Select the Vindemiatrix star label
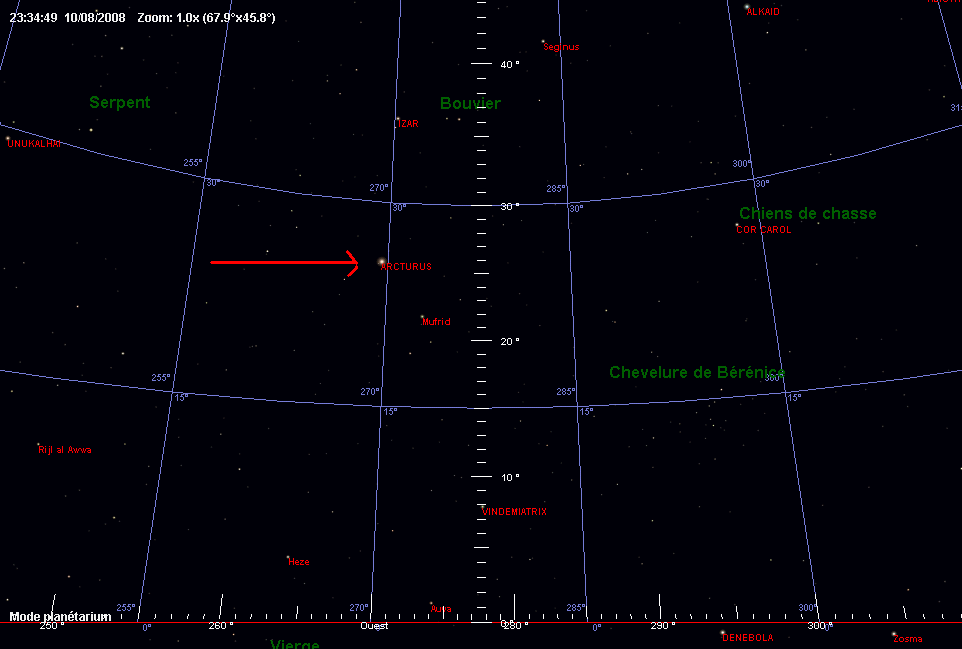 (514, 512)
